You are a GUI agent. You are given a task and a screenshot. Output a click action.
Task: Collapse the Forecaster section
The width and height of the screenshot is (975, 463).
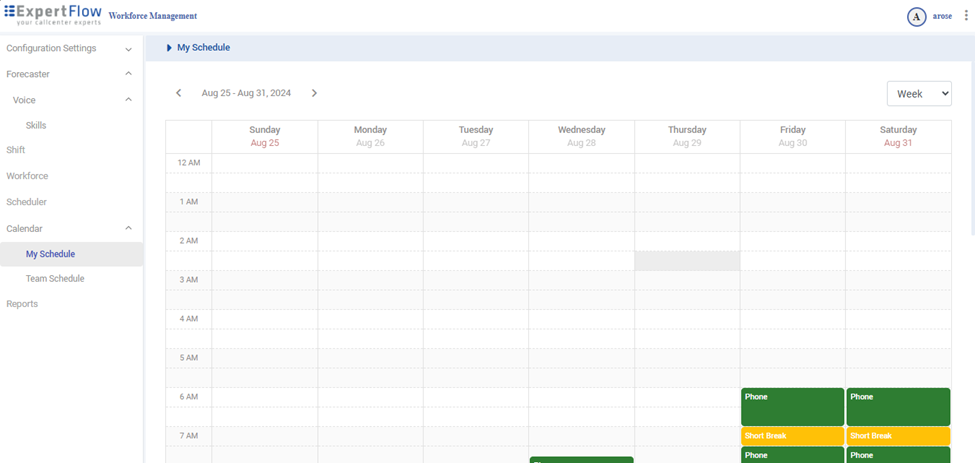[x=128, y=74]
